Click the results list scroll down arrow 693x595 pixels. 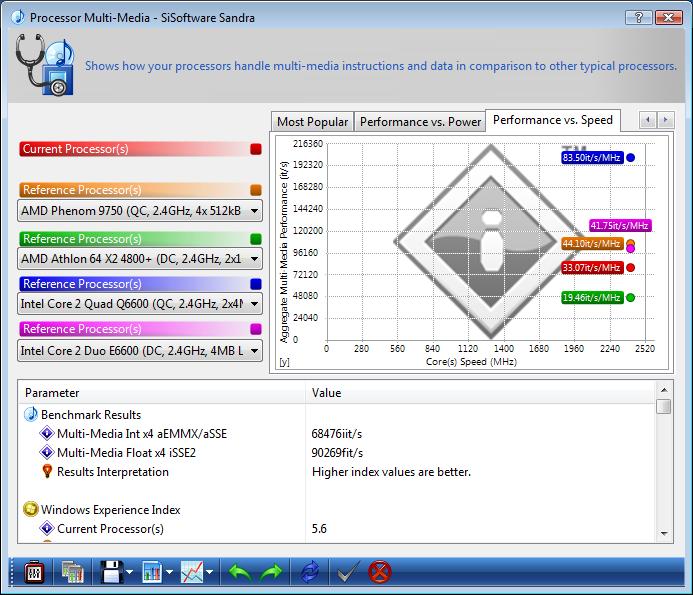(x=664, y=534)
